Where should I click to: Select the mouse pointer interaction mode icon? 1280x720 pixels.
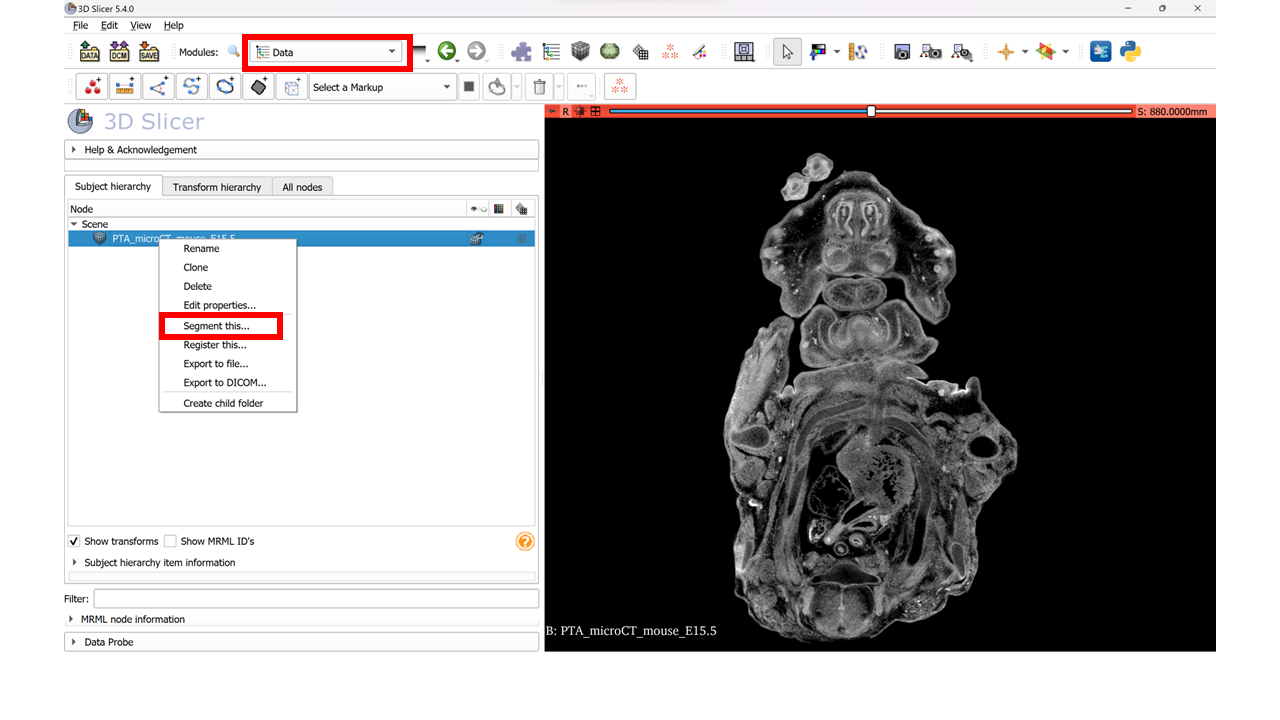(787, 52)
